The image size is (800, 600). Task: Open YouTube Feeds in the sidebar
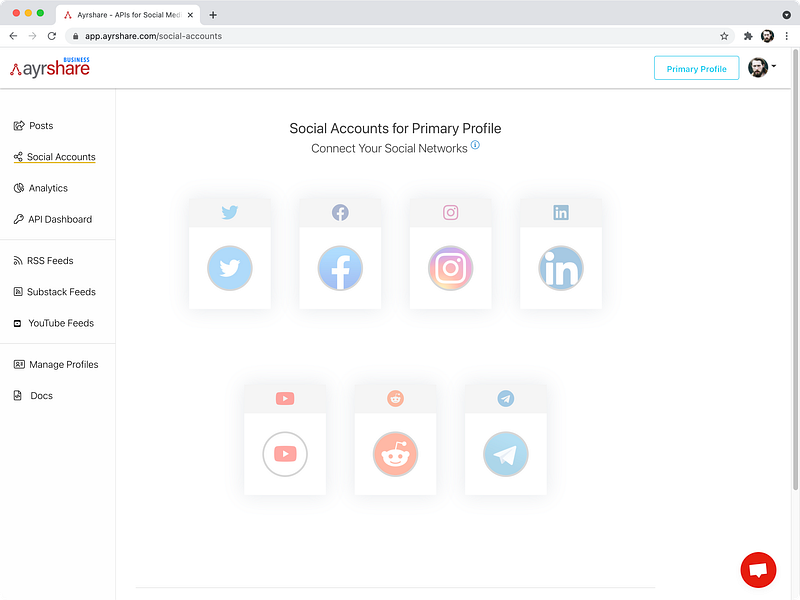(54, 323)
